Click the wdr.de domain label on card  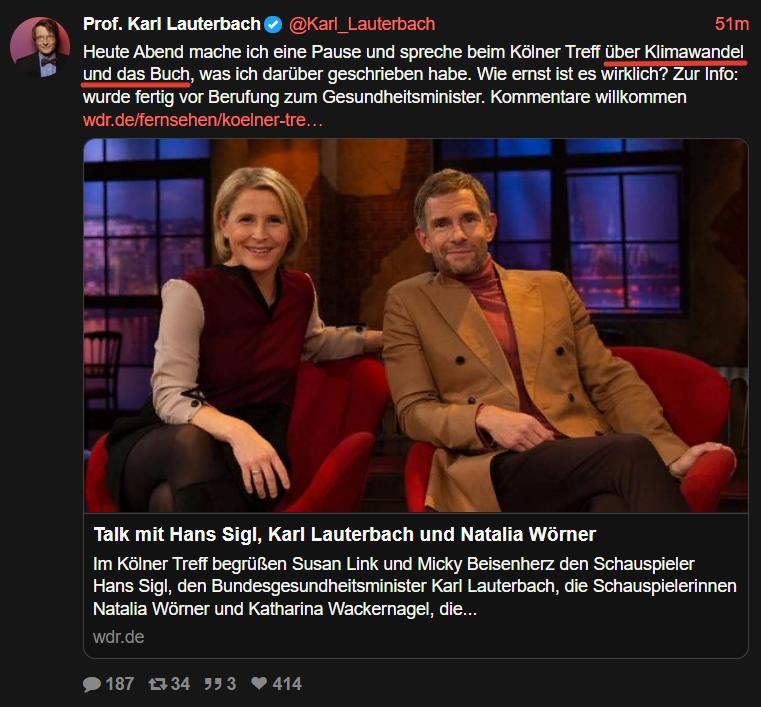pyautogui.click(x=118, y=637)
